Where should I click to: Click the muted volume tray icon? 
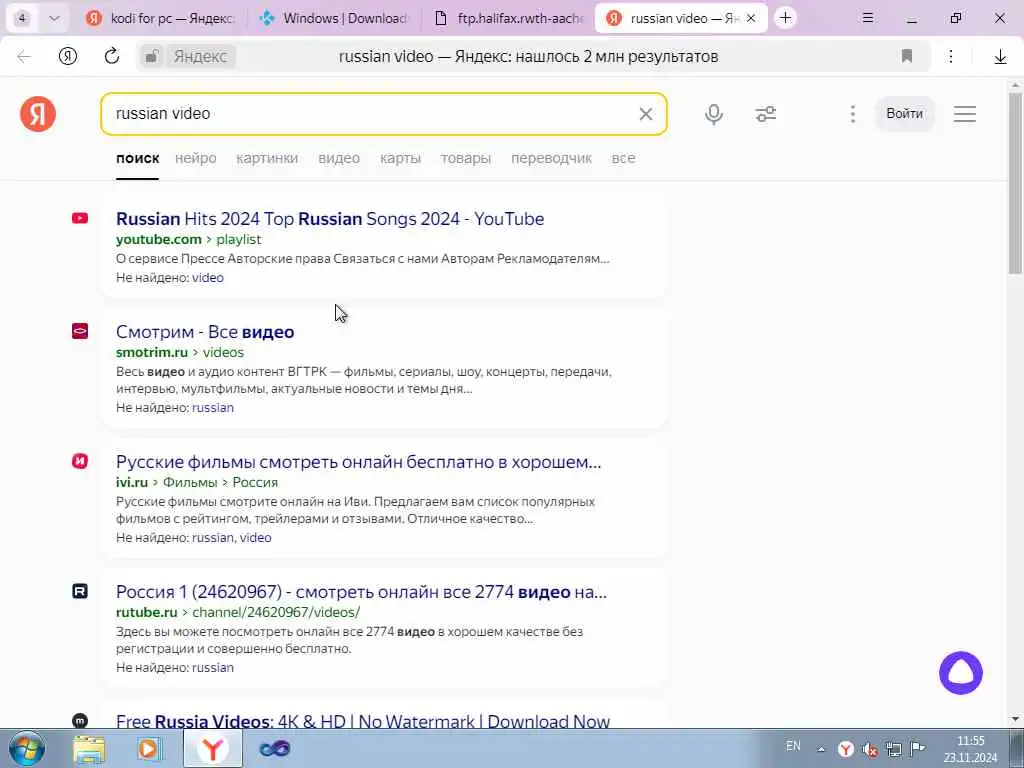click(x=870, y=750)
